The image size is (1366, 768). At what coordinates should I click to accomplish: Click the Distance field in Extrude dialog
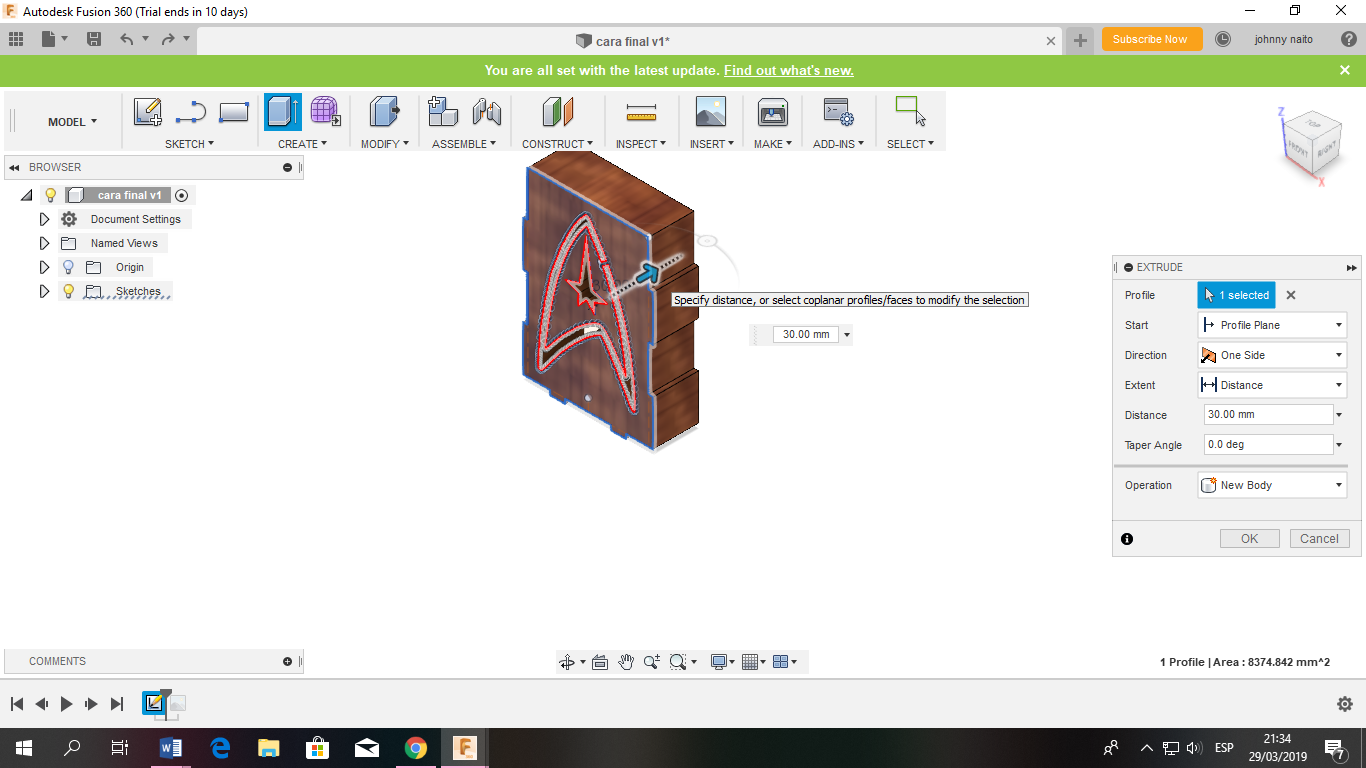click(x=1268, y=414)
